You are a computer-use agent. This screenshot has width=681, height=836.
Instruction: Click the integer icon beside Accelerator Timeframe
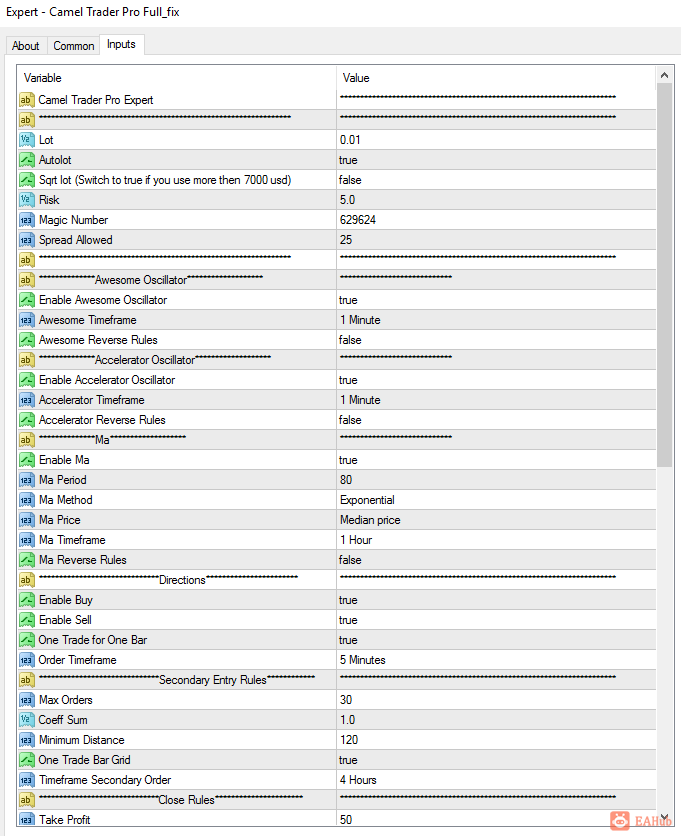coord(27,400)
